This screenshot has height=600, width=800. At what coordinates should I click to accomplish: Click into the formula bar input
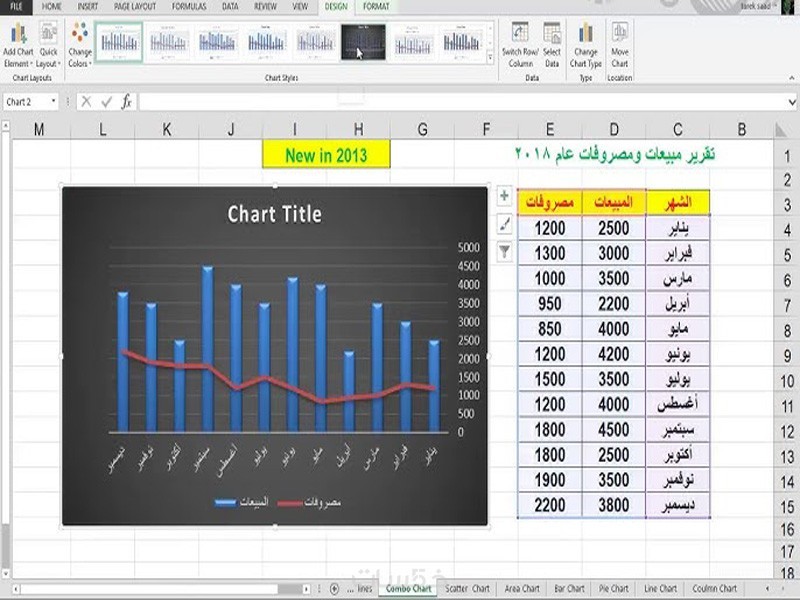pyautogui.click(x=462, y=102)
